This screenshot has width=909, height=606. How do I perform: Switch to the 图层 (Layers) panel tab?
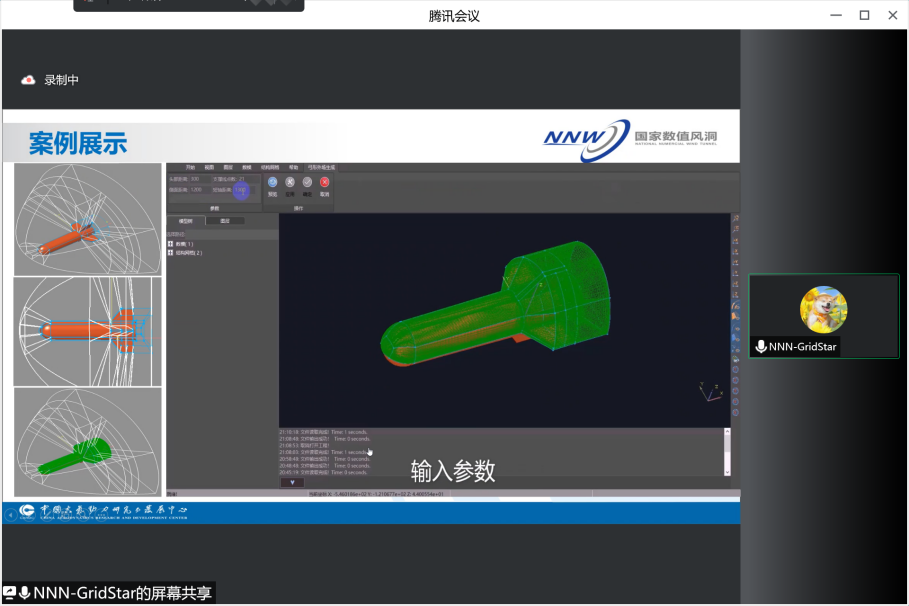click(x=225, y=221)
